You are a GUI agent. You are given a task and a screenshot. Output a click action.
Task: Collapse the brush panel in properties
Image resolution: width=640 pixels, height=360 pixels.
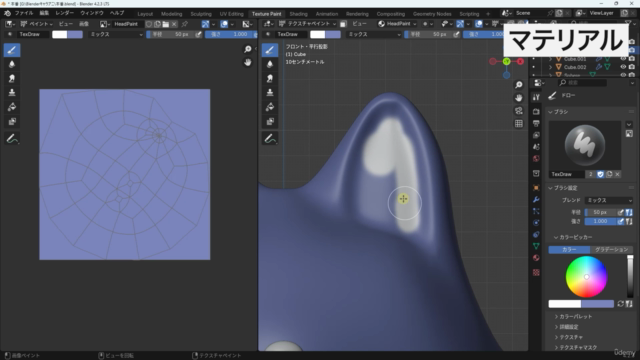pyautogui.click(x=550, y=112)
